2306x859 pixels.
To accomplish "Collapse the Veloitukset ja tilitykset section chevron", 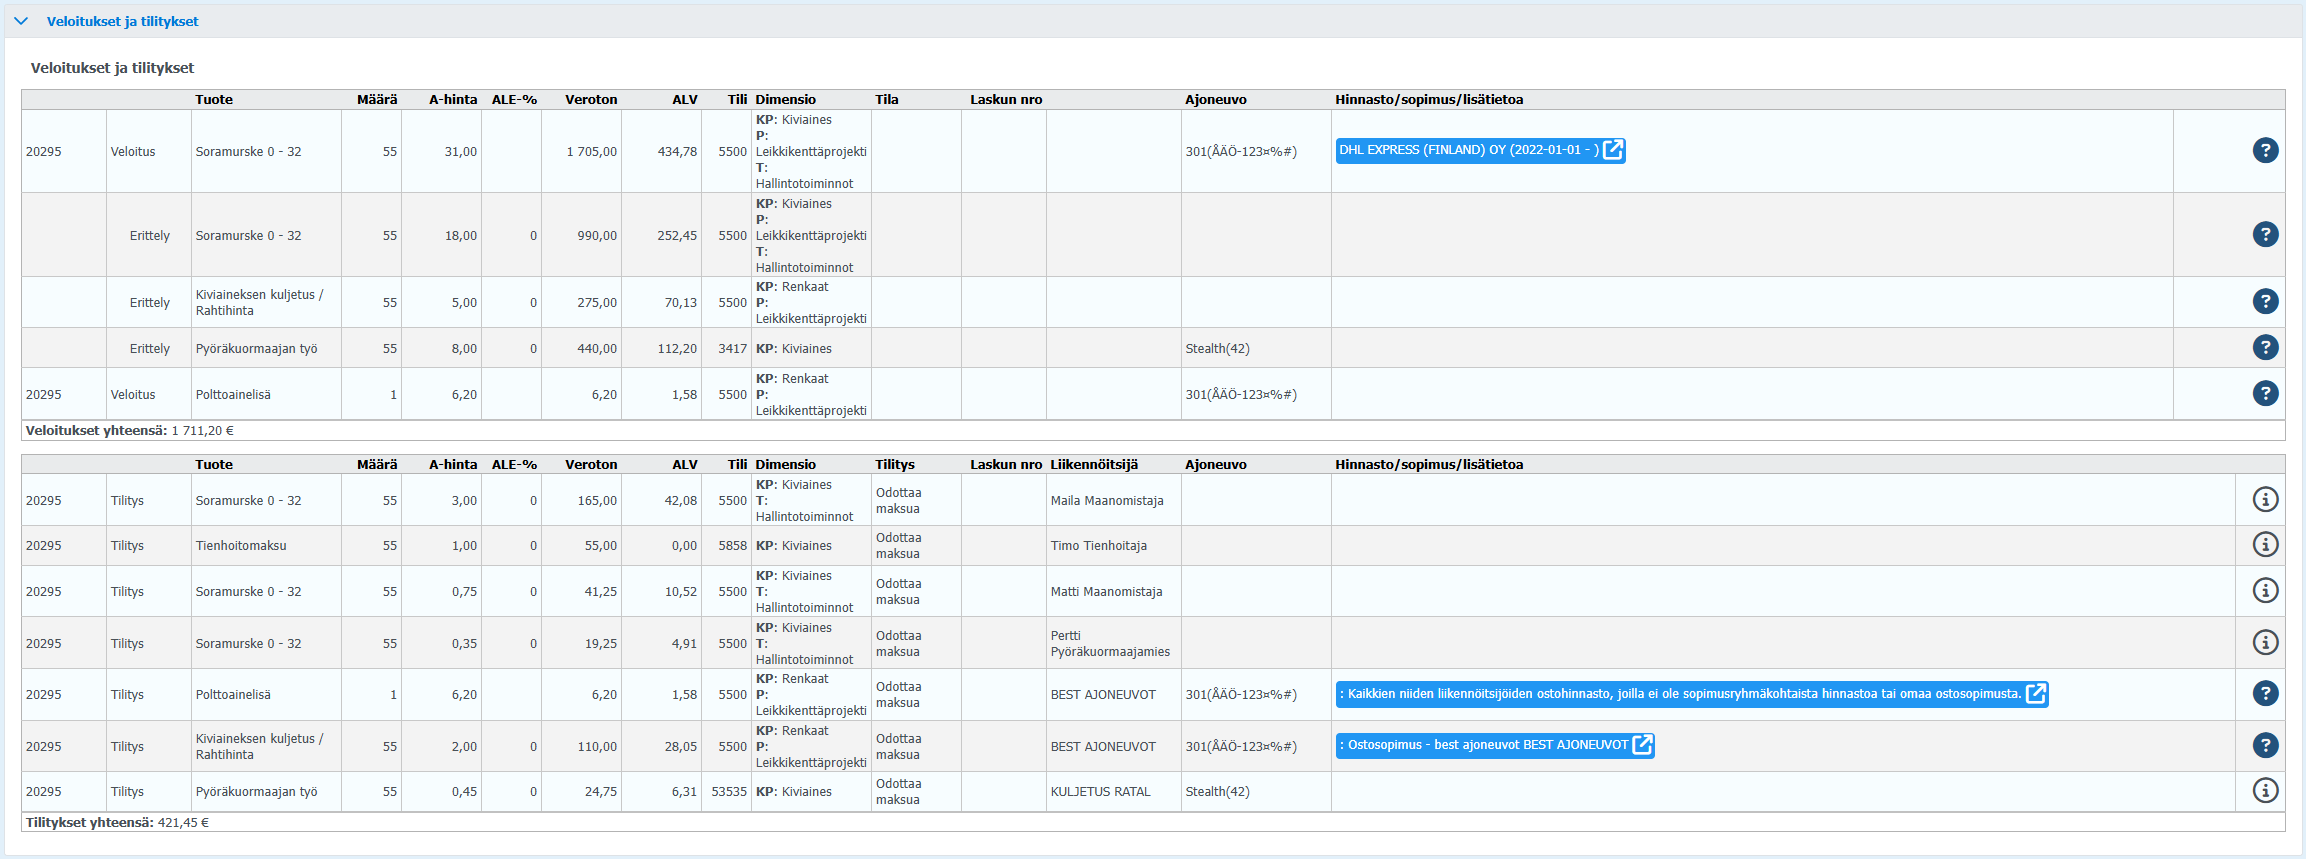I will click(x=21, y=21).
